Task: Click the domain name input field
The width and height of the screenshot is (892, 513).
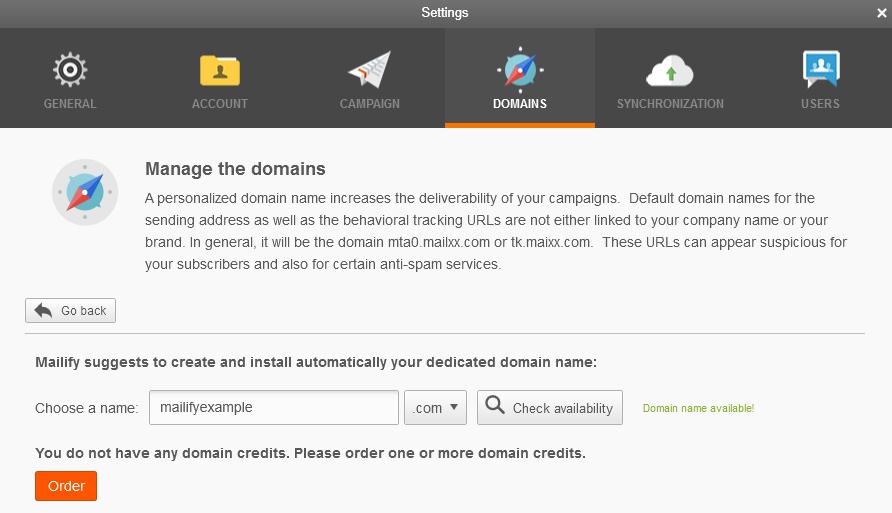Action: (x=274, y=407)
